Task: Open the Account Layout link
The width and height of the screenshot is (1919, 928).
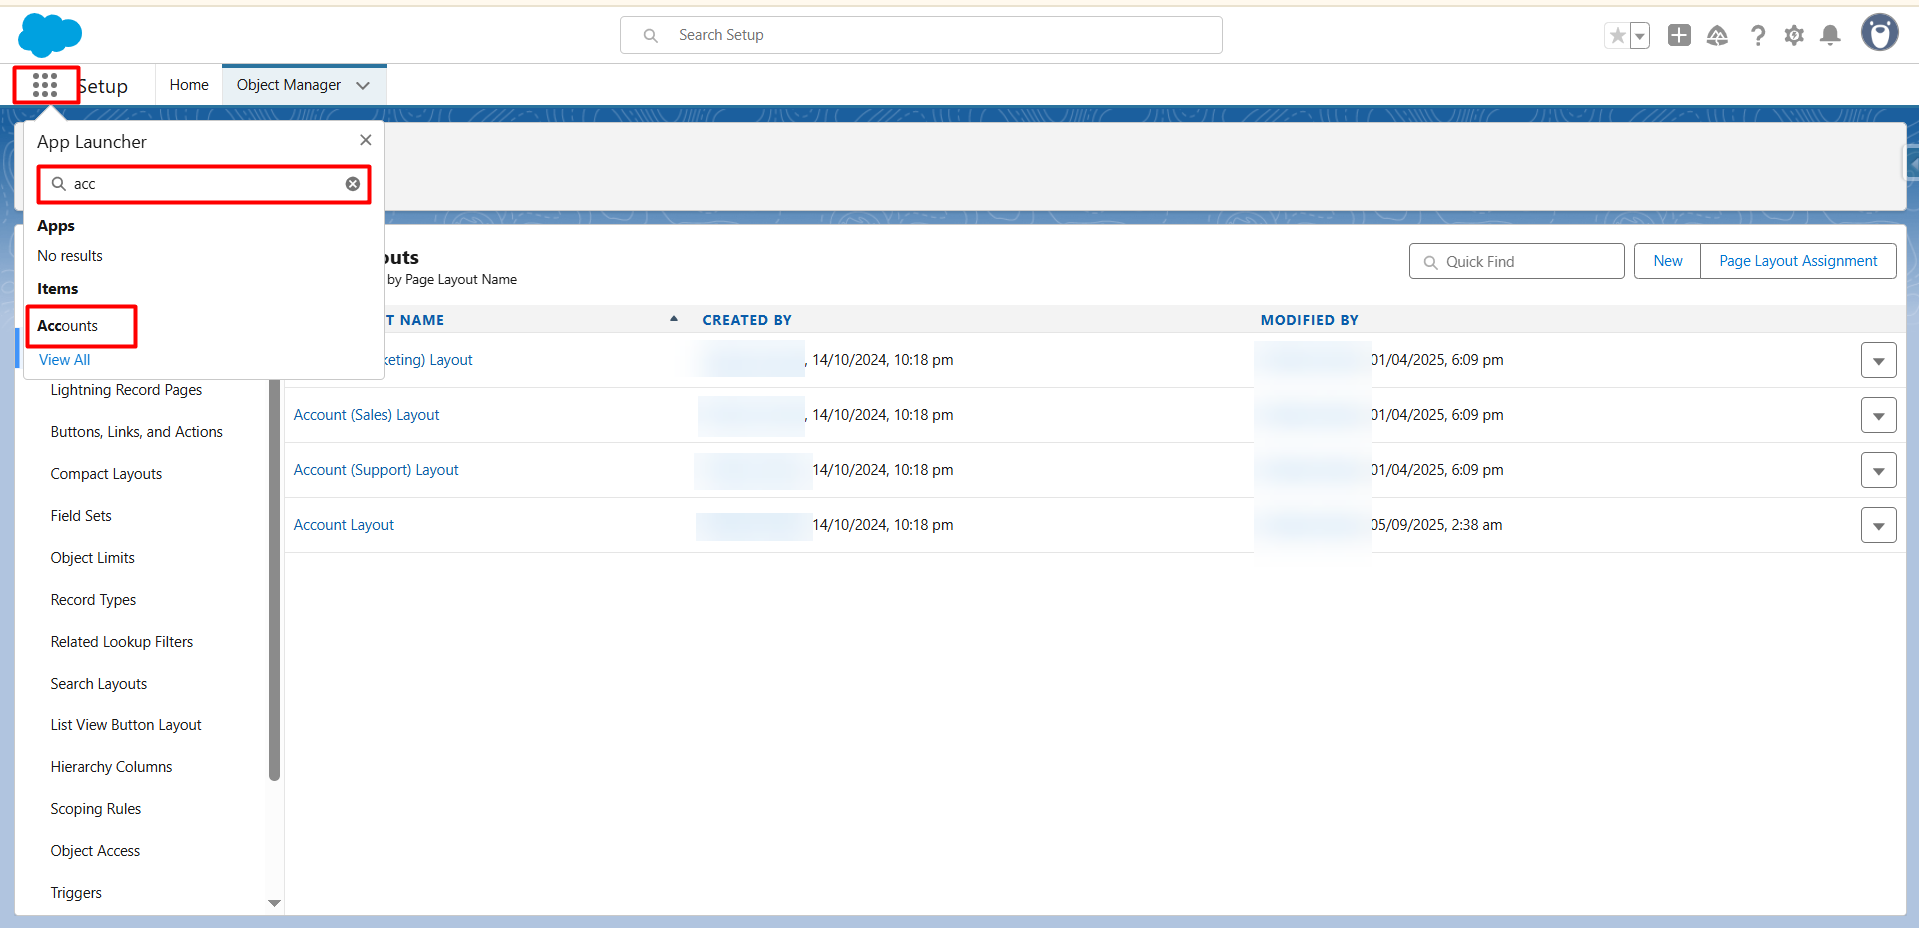Action: tap(344, 525)
